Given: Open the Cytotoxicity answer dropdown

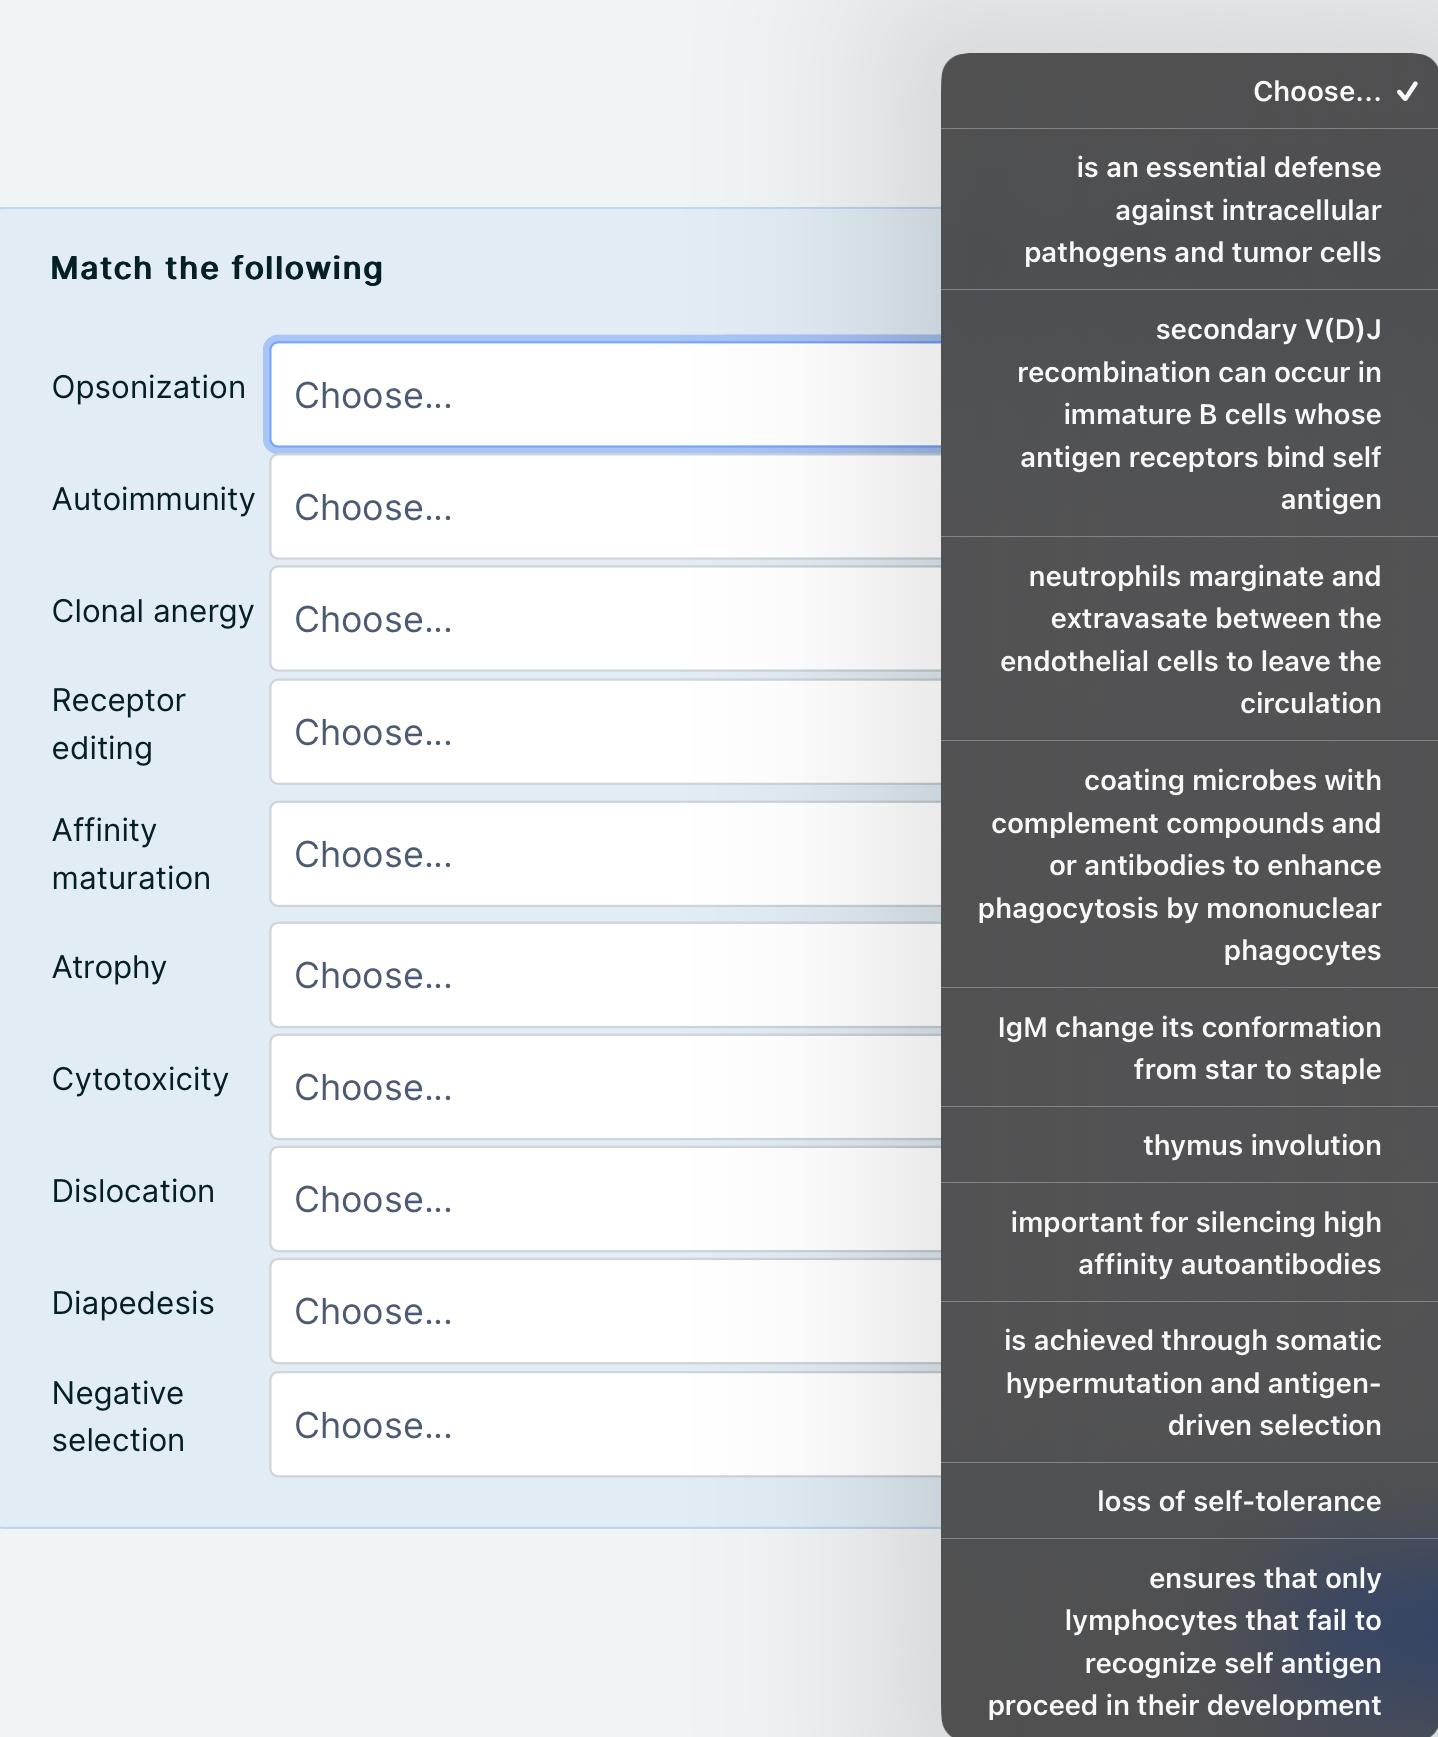Looking at the screenshot, I should pos(600,1087).
